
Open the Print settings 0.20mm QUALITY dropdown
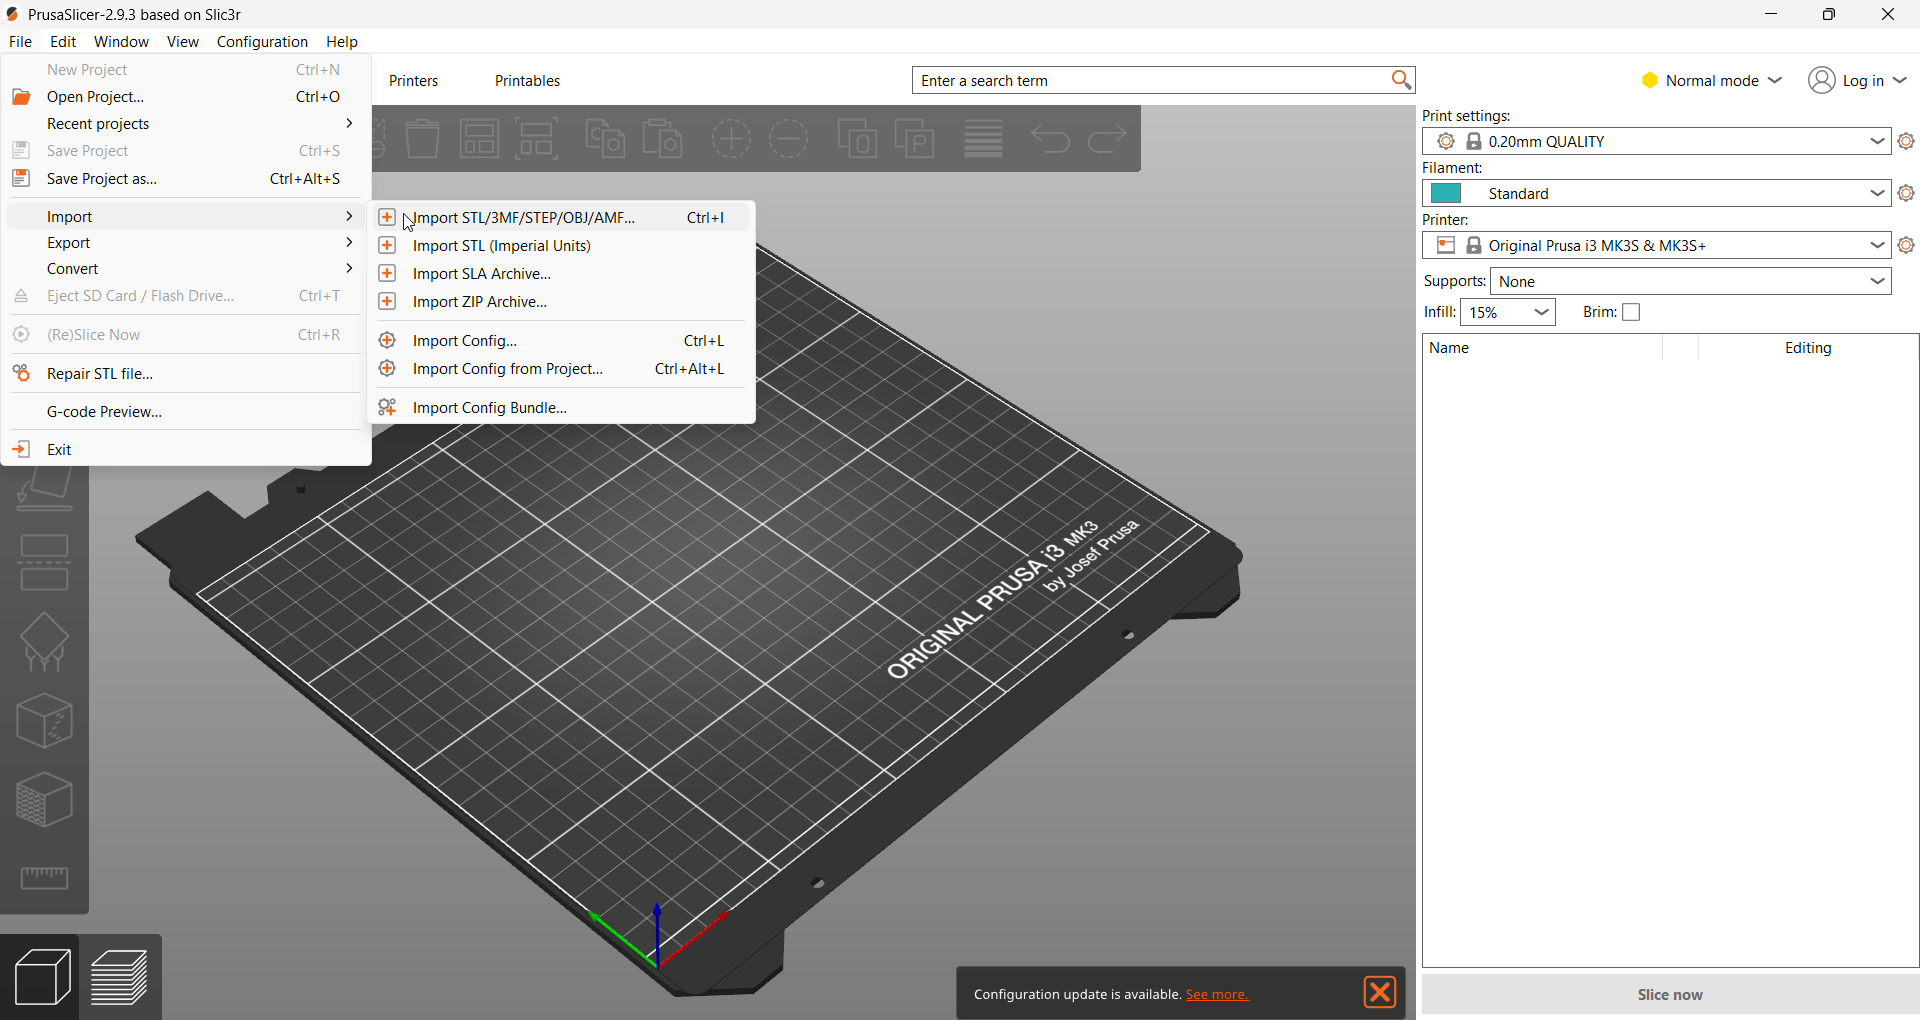pyautogui.click(x=1656, y=142)
